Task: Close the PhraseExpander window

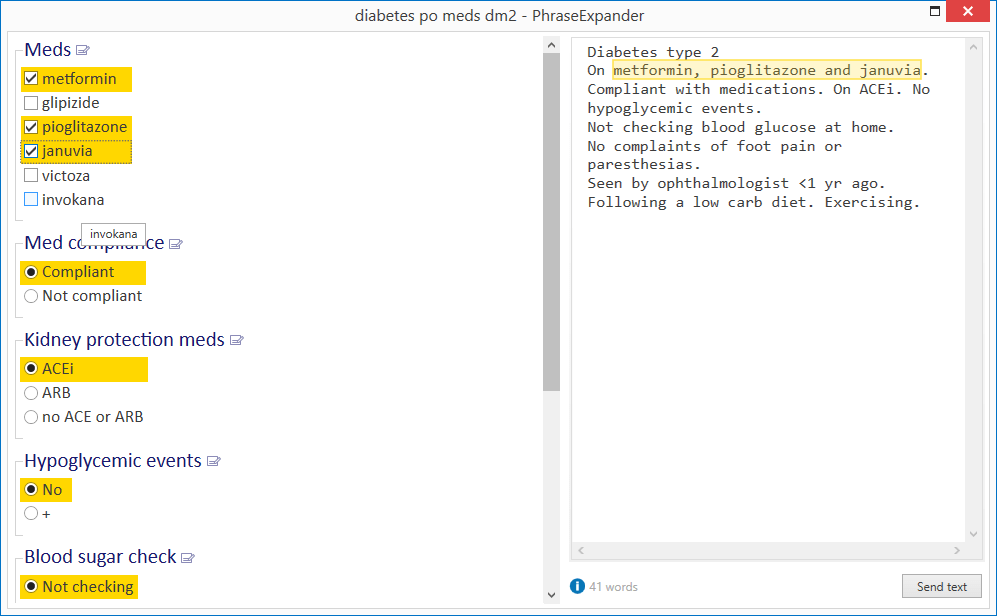Action: tap(968, 11)
